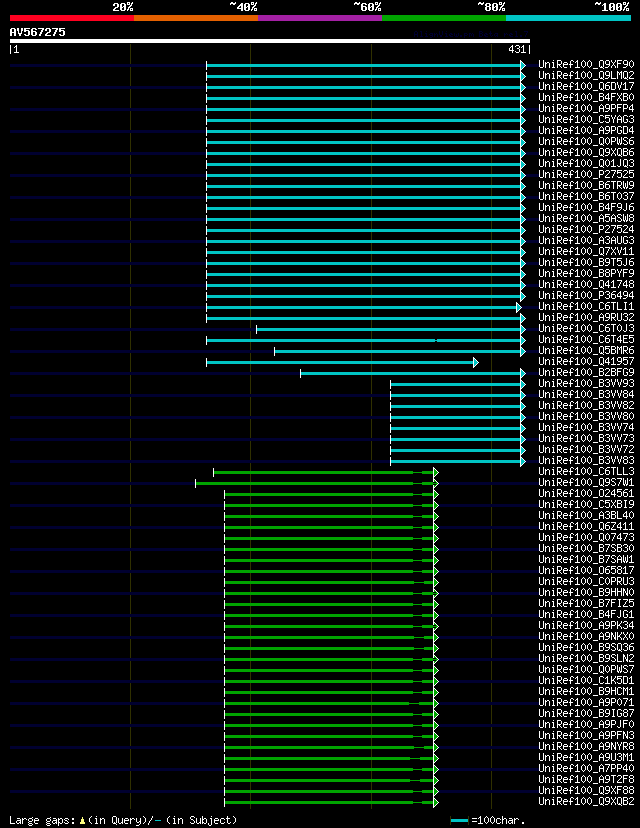This screenshot has height=828, width=640.
Task: Open hit UniRef100_Q9XF90
Action: [586, 64]
